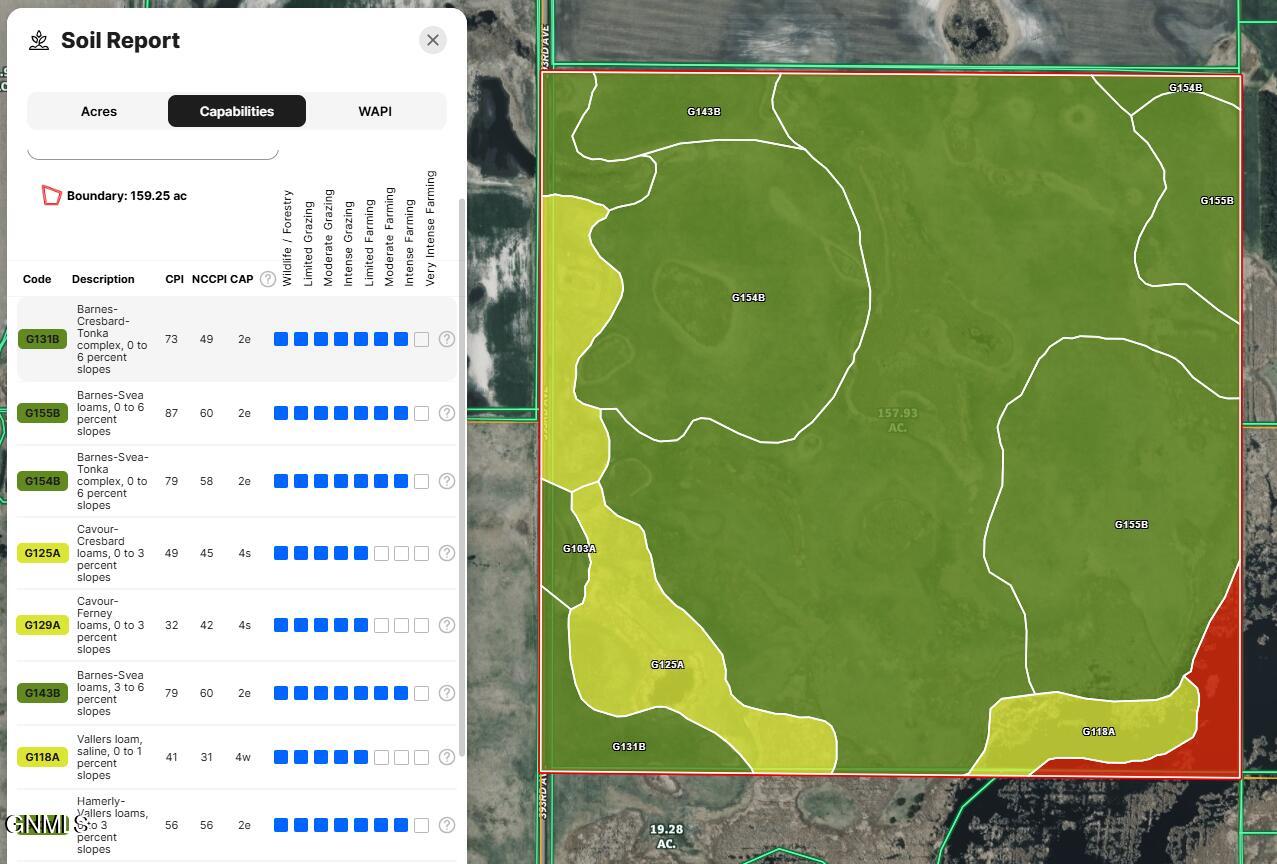The width and height of the screenshot is (1277, 864).
Task: Click the G131B soil code badge
Action: pyautogui.click(x=42, y=339)
